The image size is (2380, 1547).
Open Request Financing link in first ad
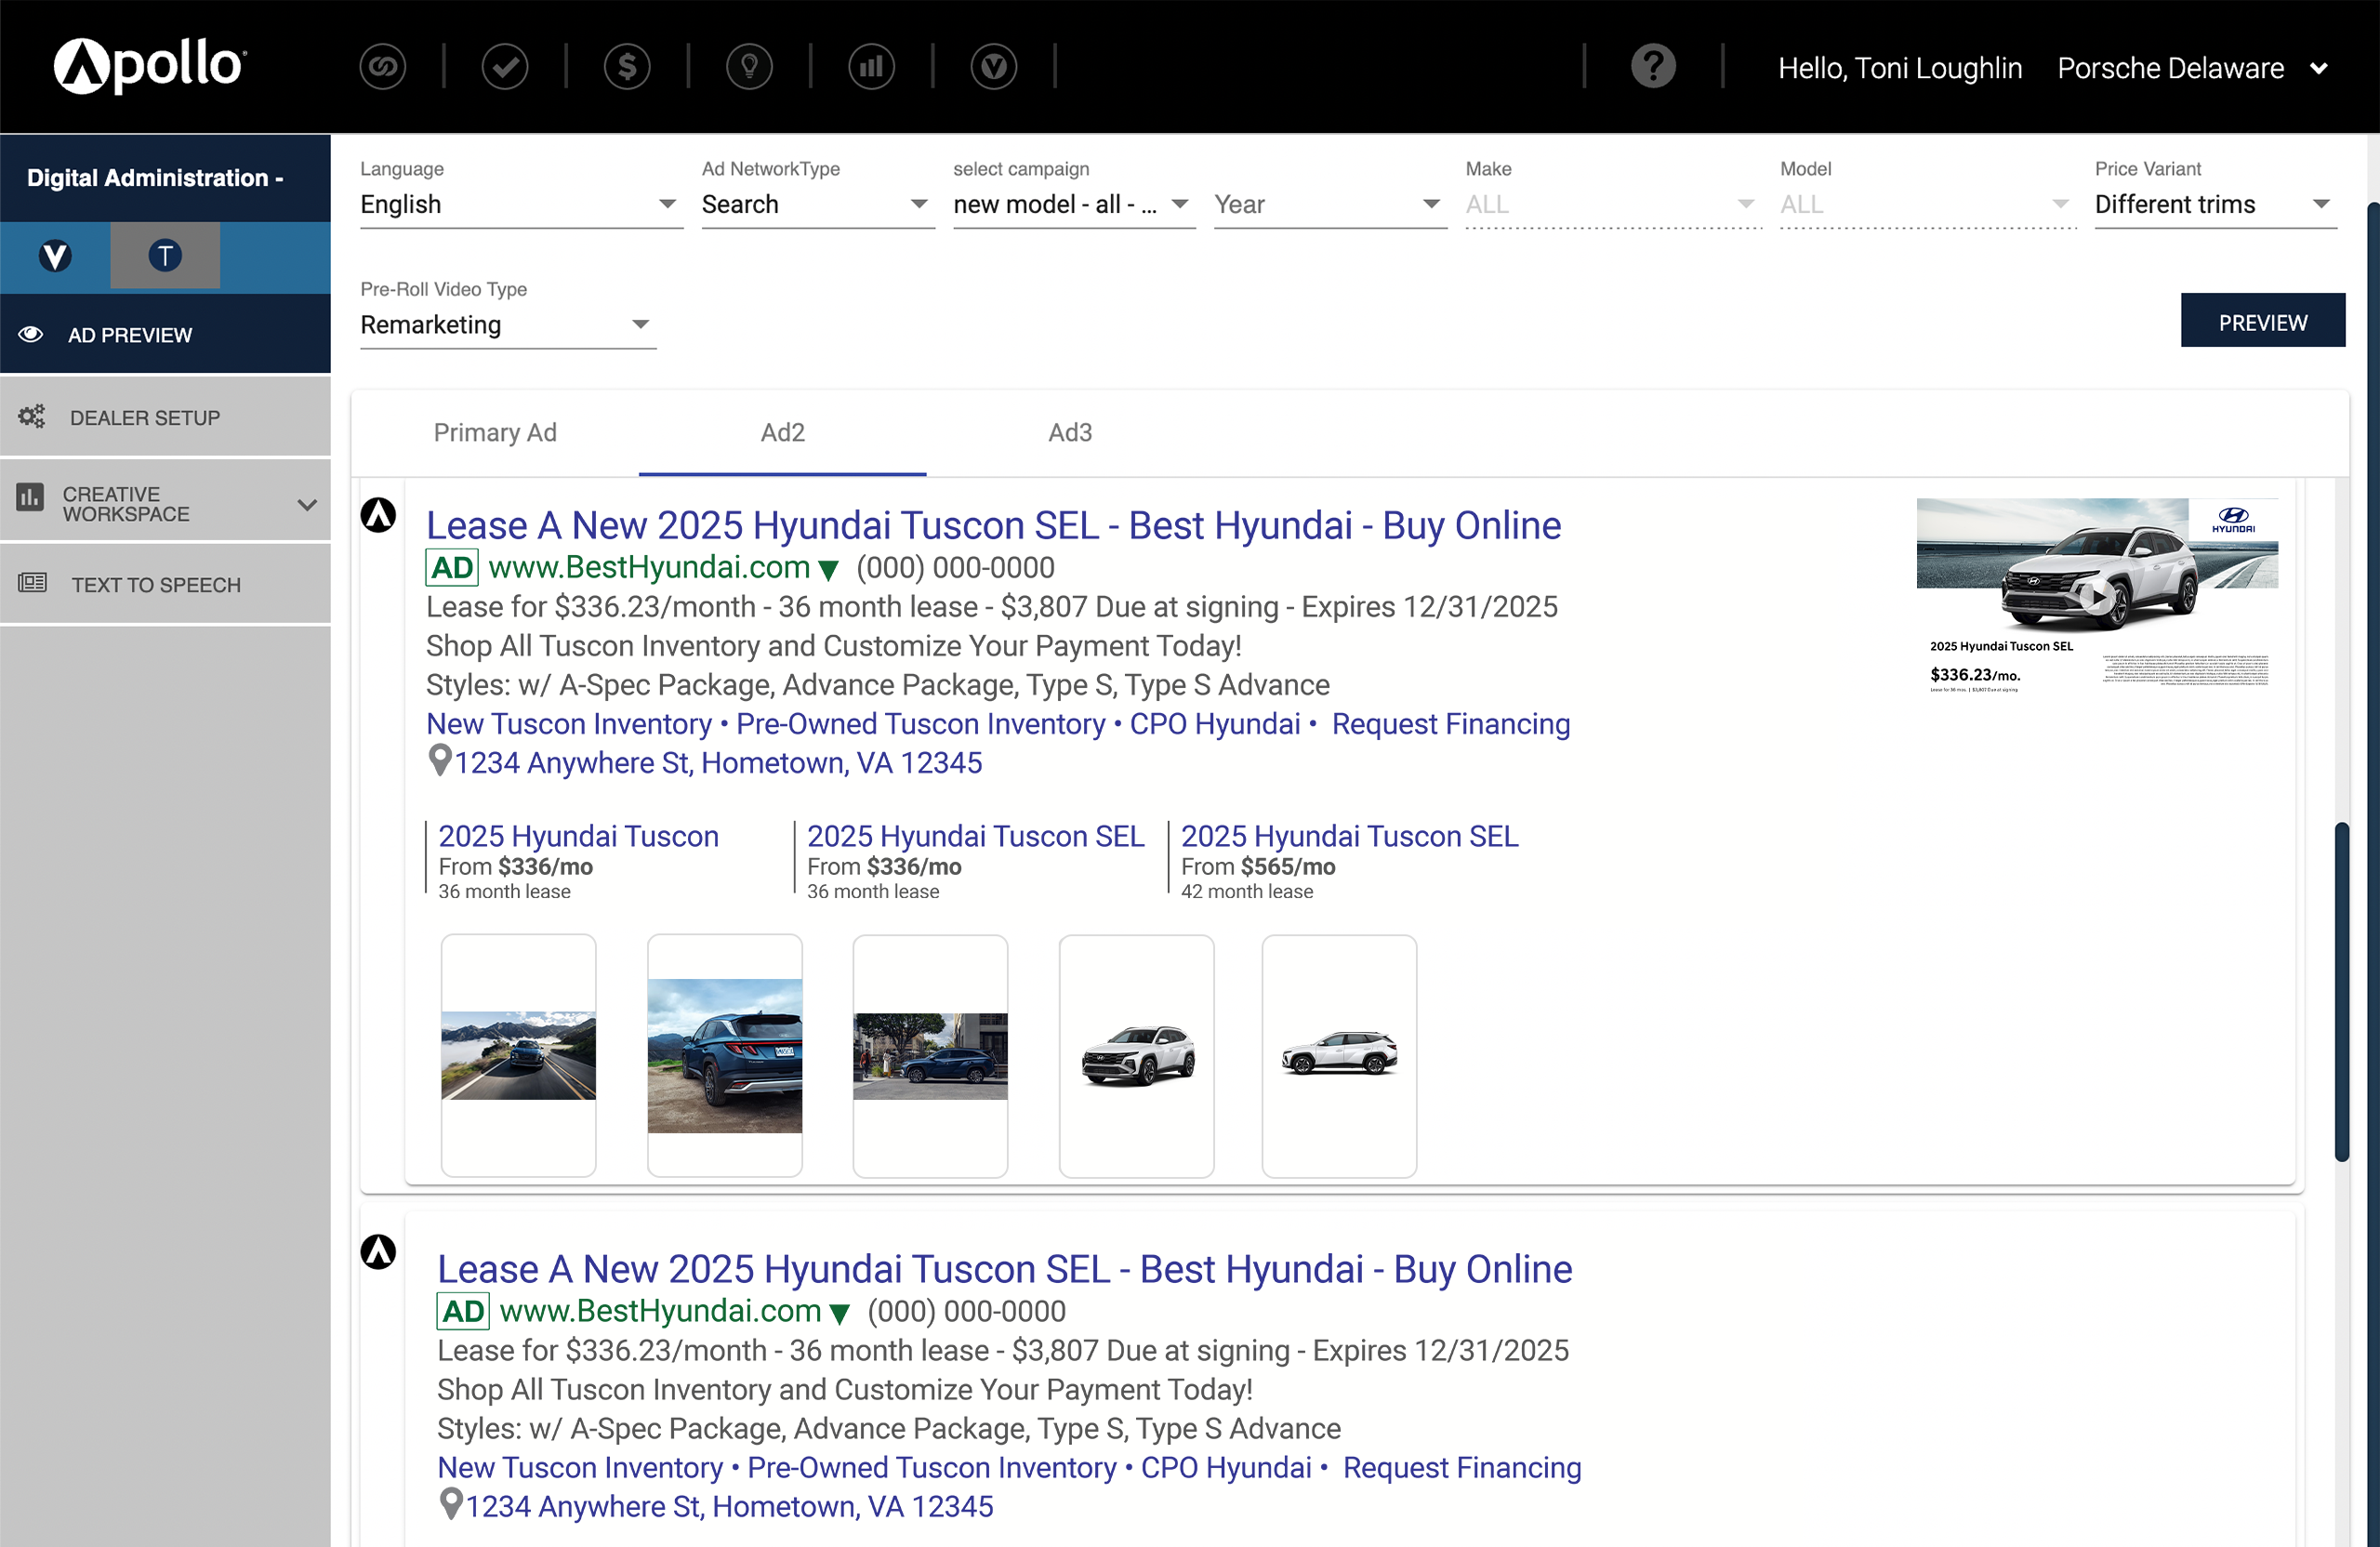(1450, 723)
